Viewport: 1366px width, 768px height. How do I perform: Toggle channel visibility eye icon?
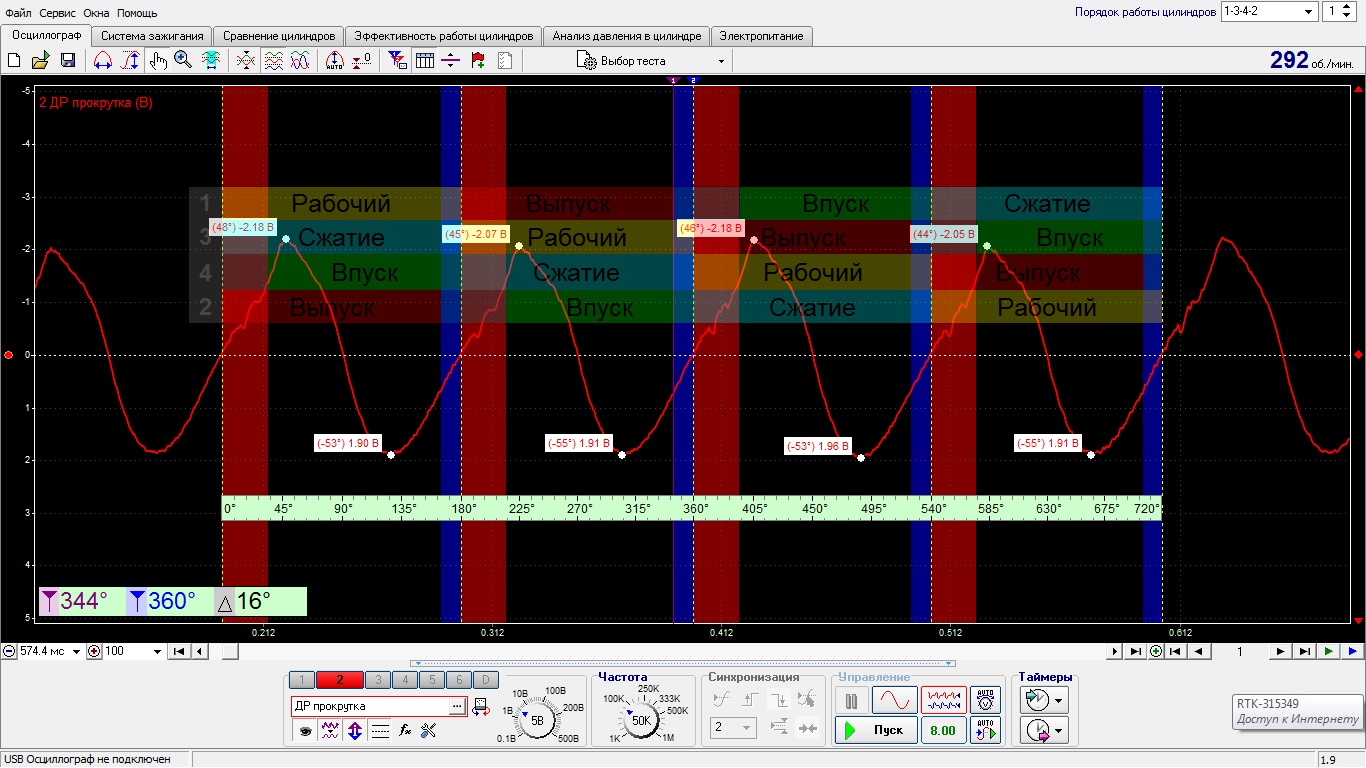pos(305,731)
